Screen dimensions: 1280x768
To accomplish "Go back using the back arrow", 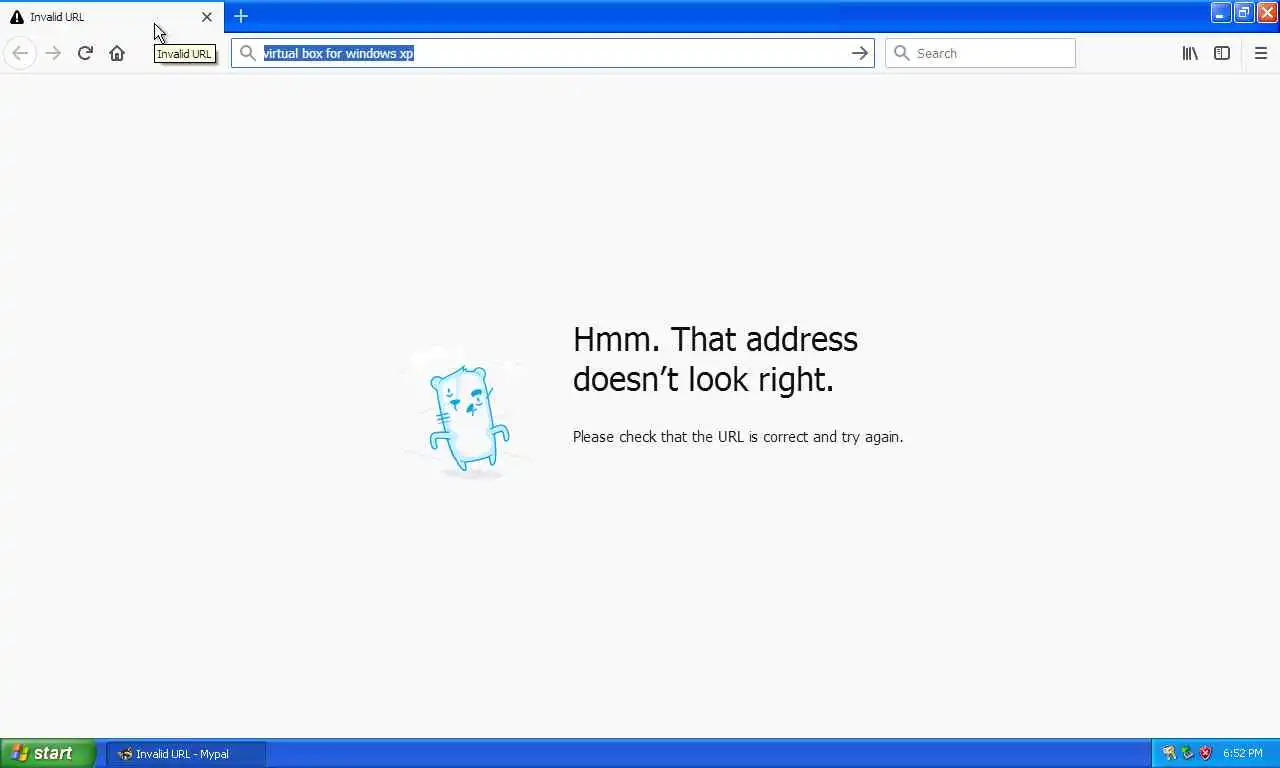I will click(x=20, y=53).
